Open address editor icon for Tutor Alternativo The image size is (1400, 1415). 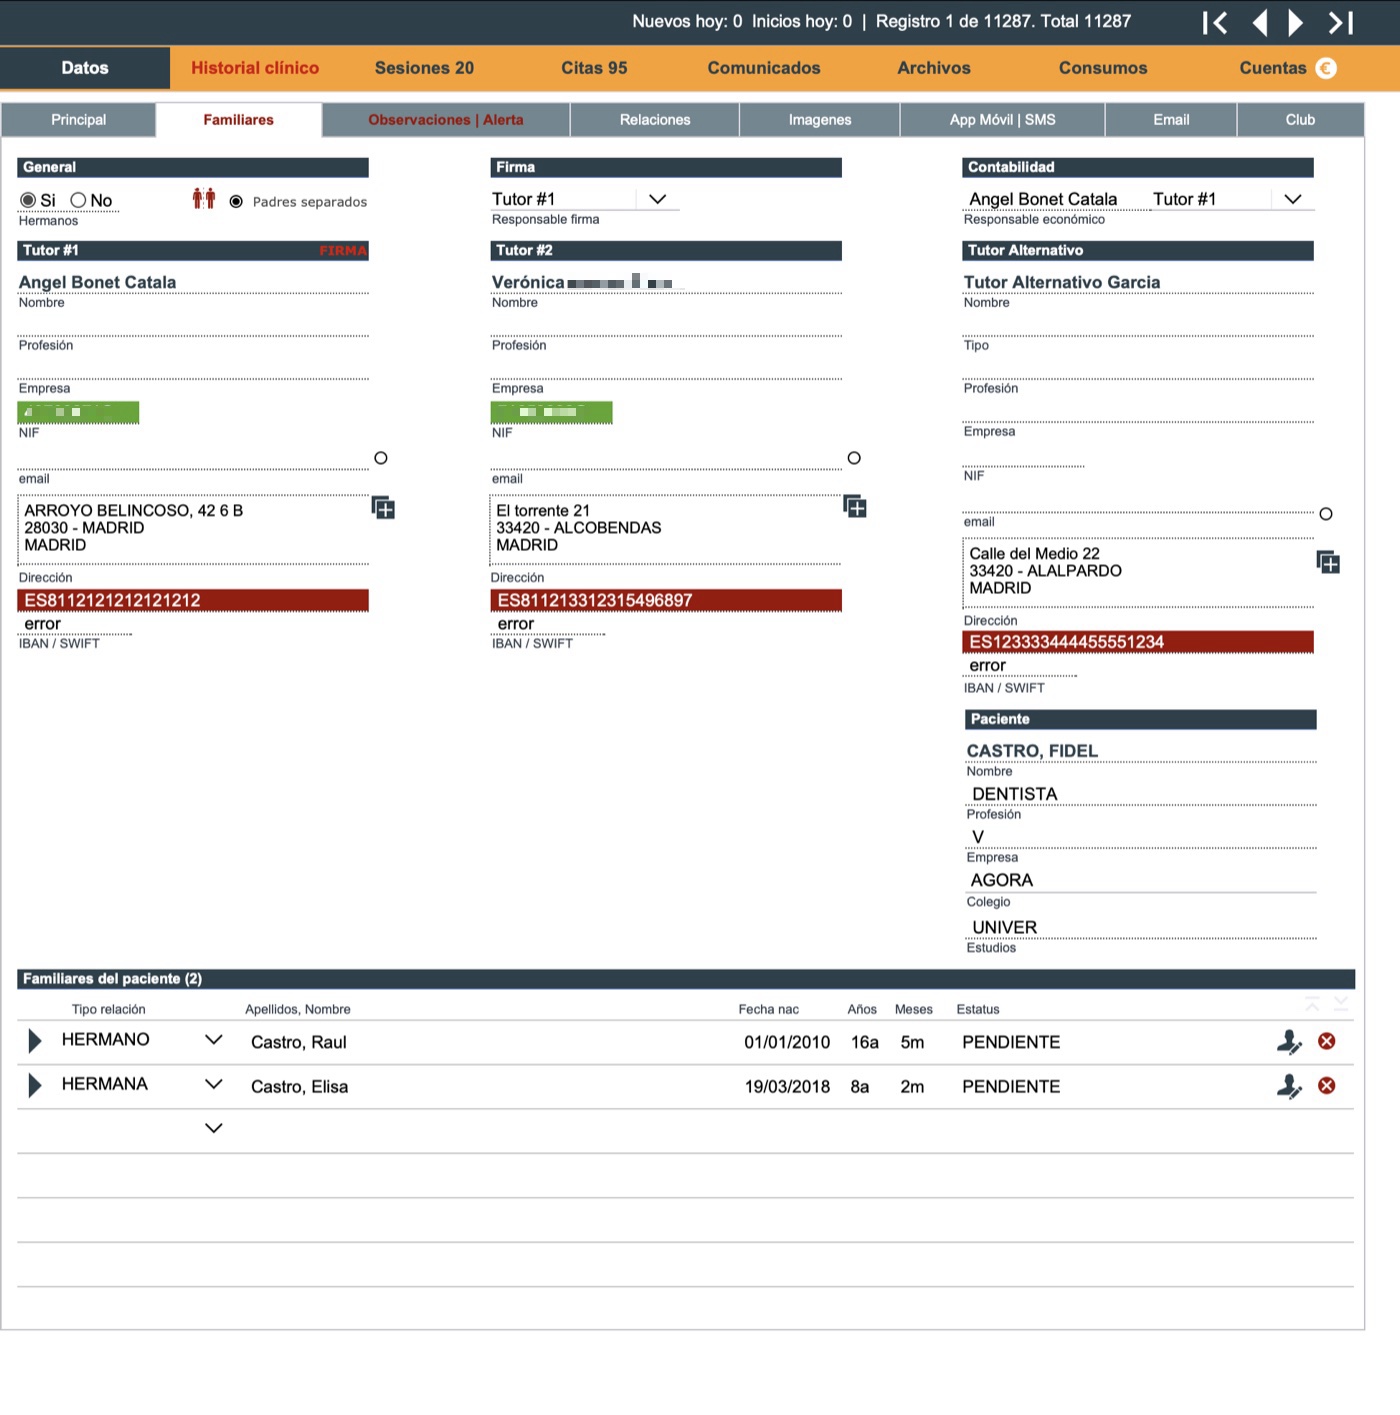click(1328, 562)
